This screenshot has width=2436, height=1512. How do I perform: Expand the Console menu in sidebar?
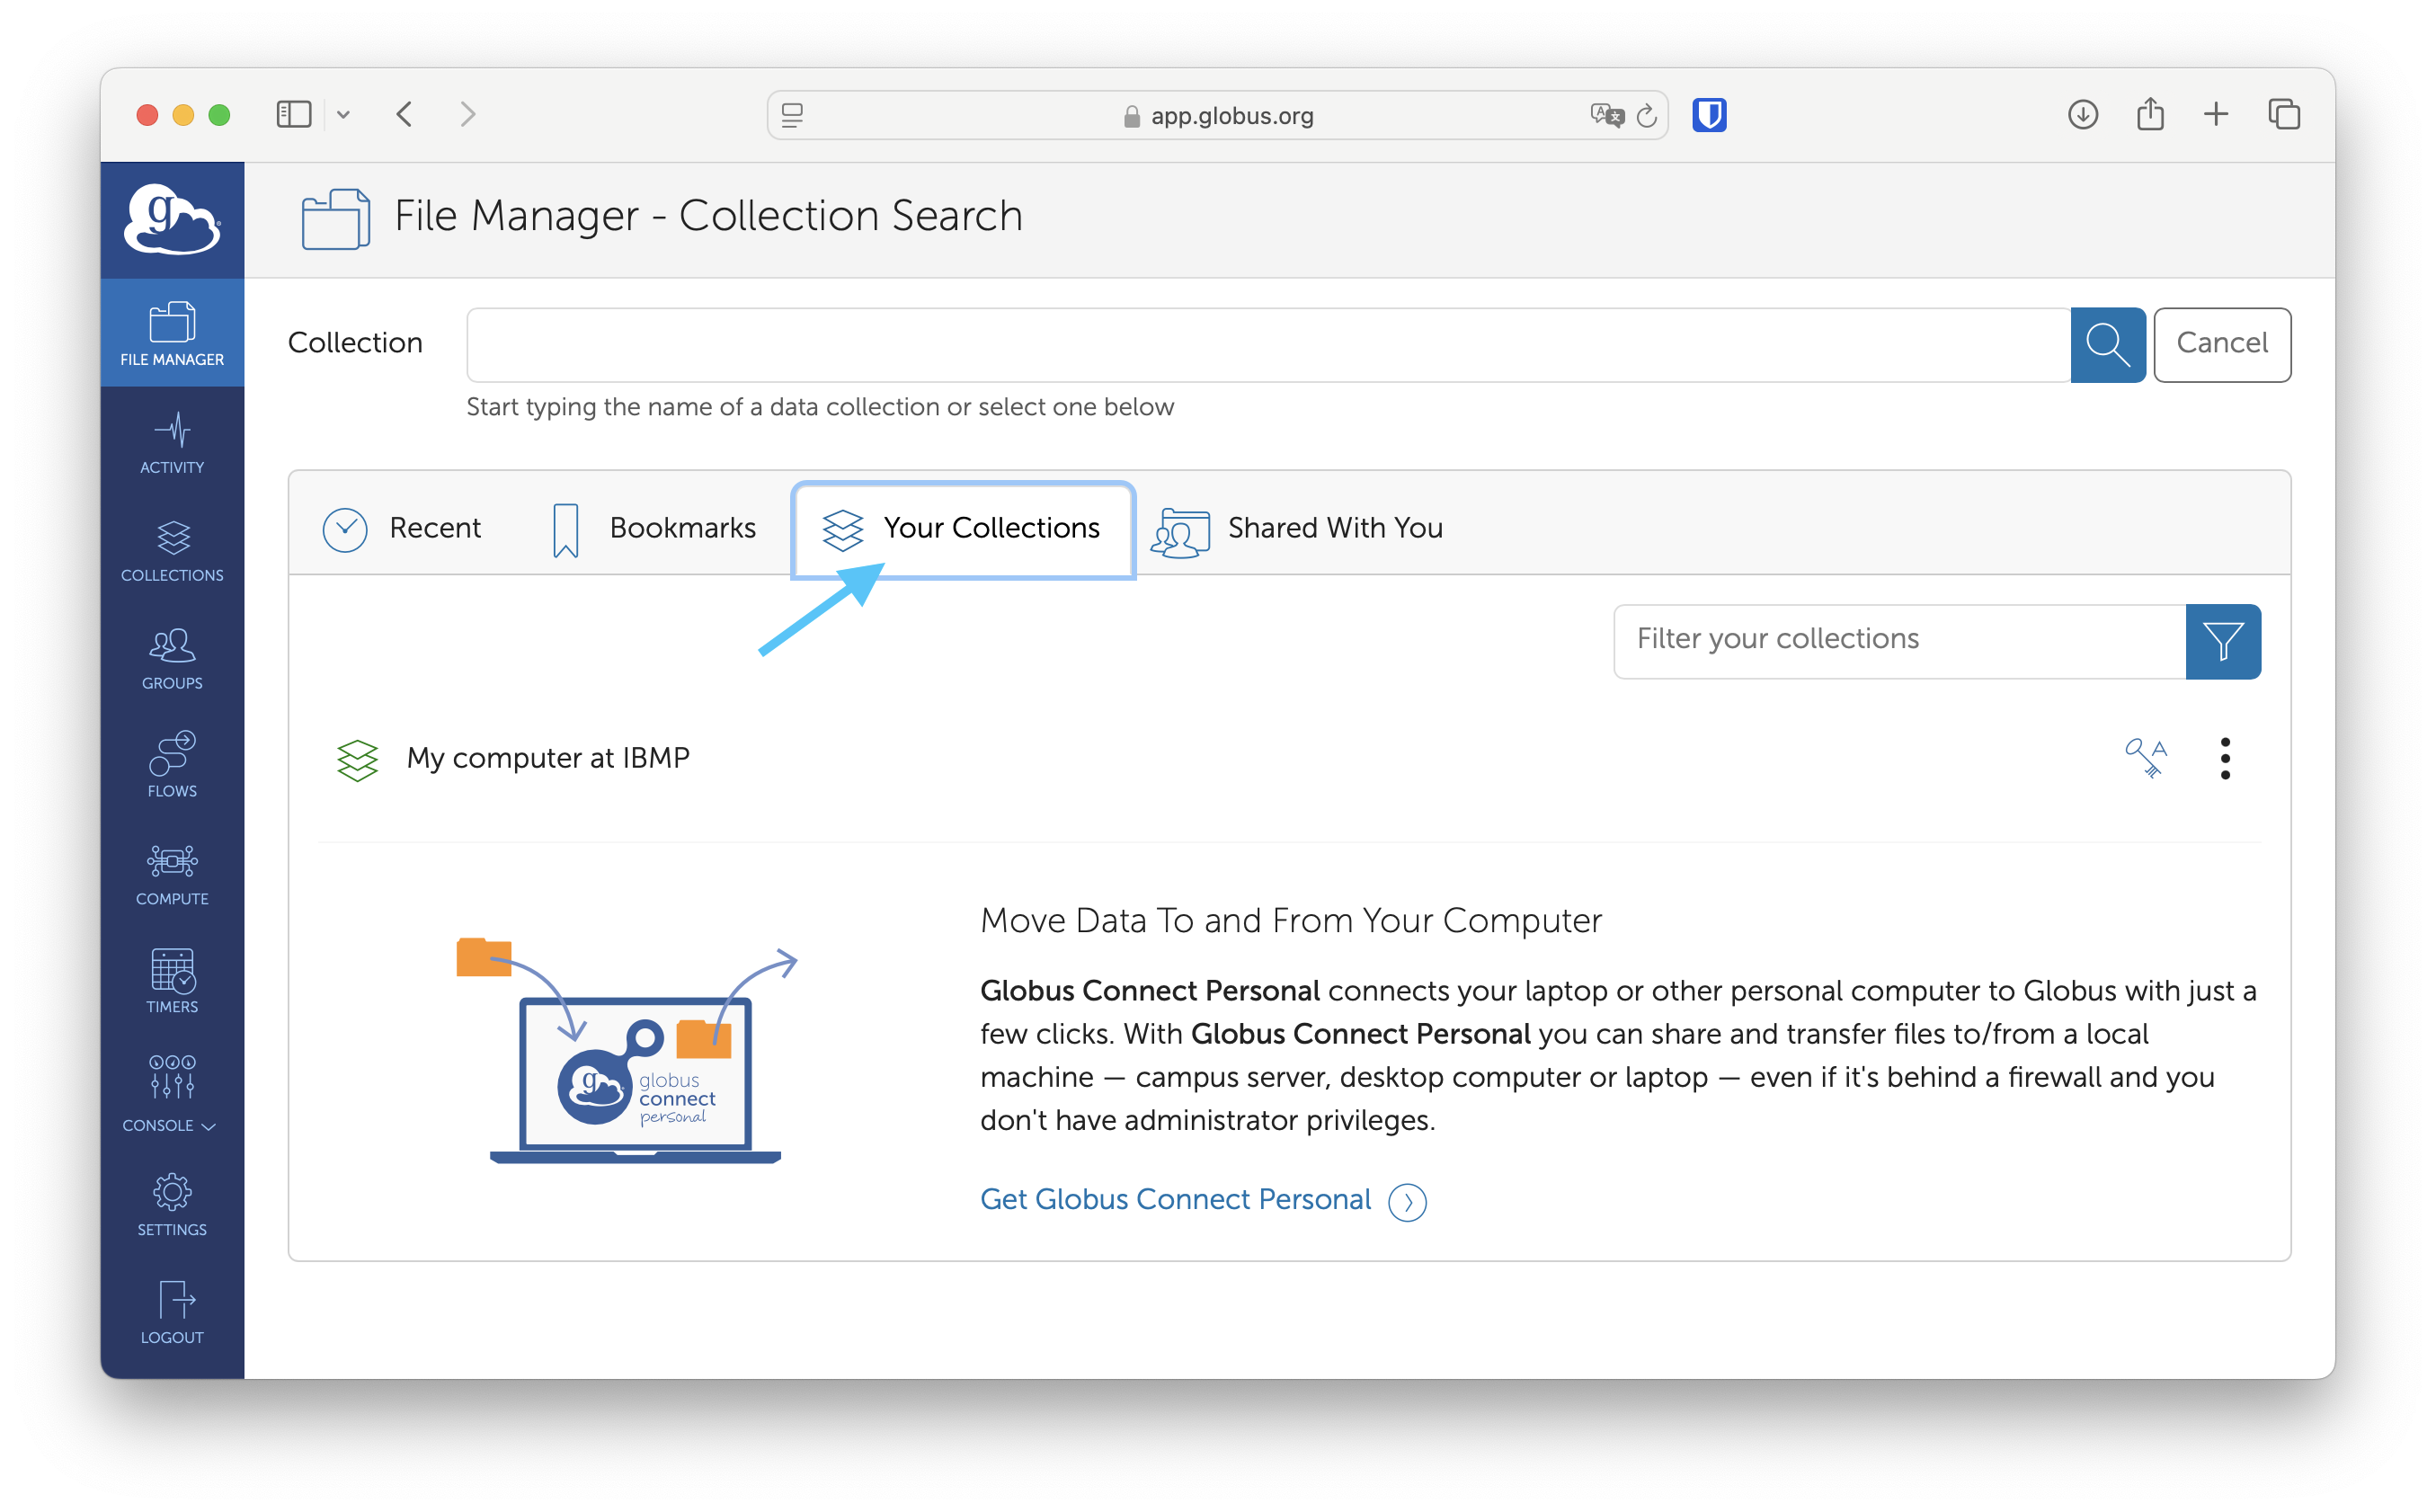click(172, 1094)
